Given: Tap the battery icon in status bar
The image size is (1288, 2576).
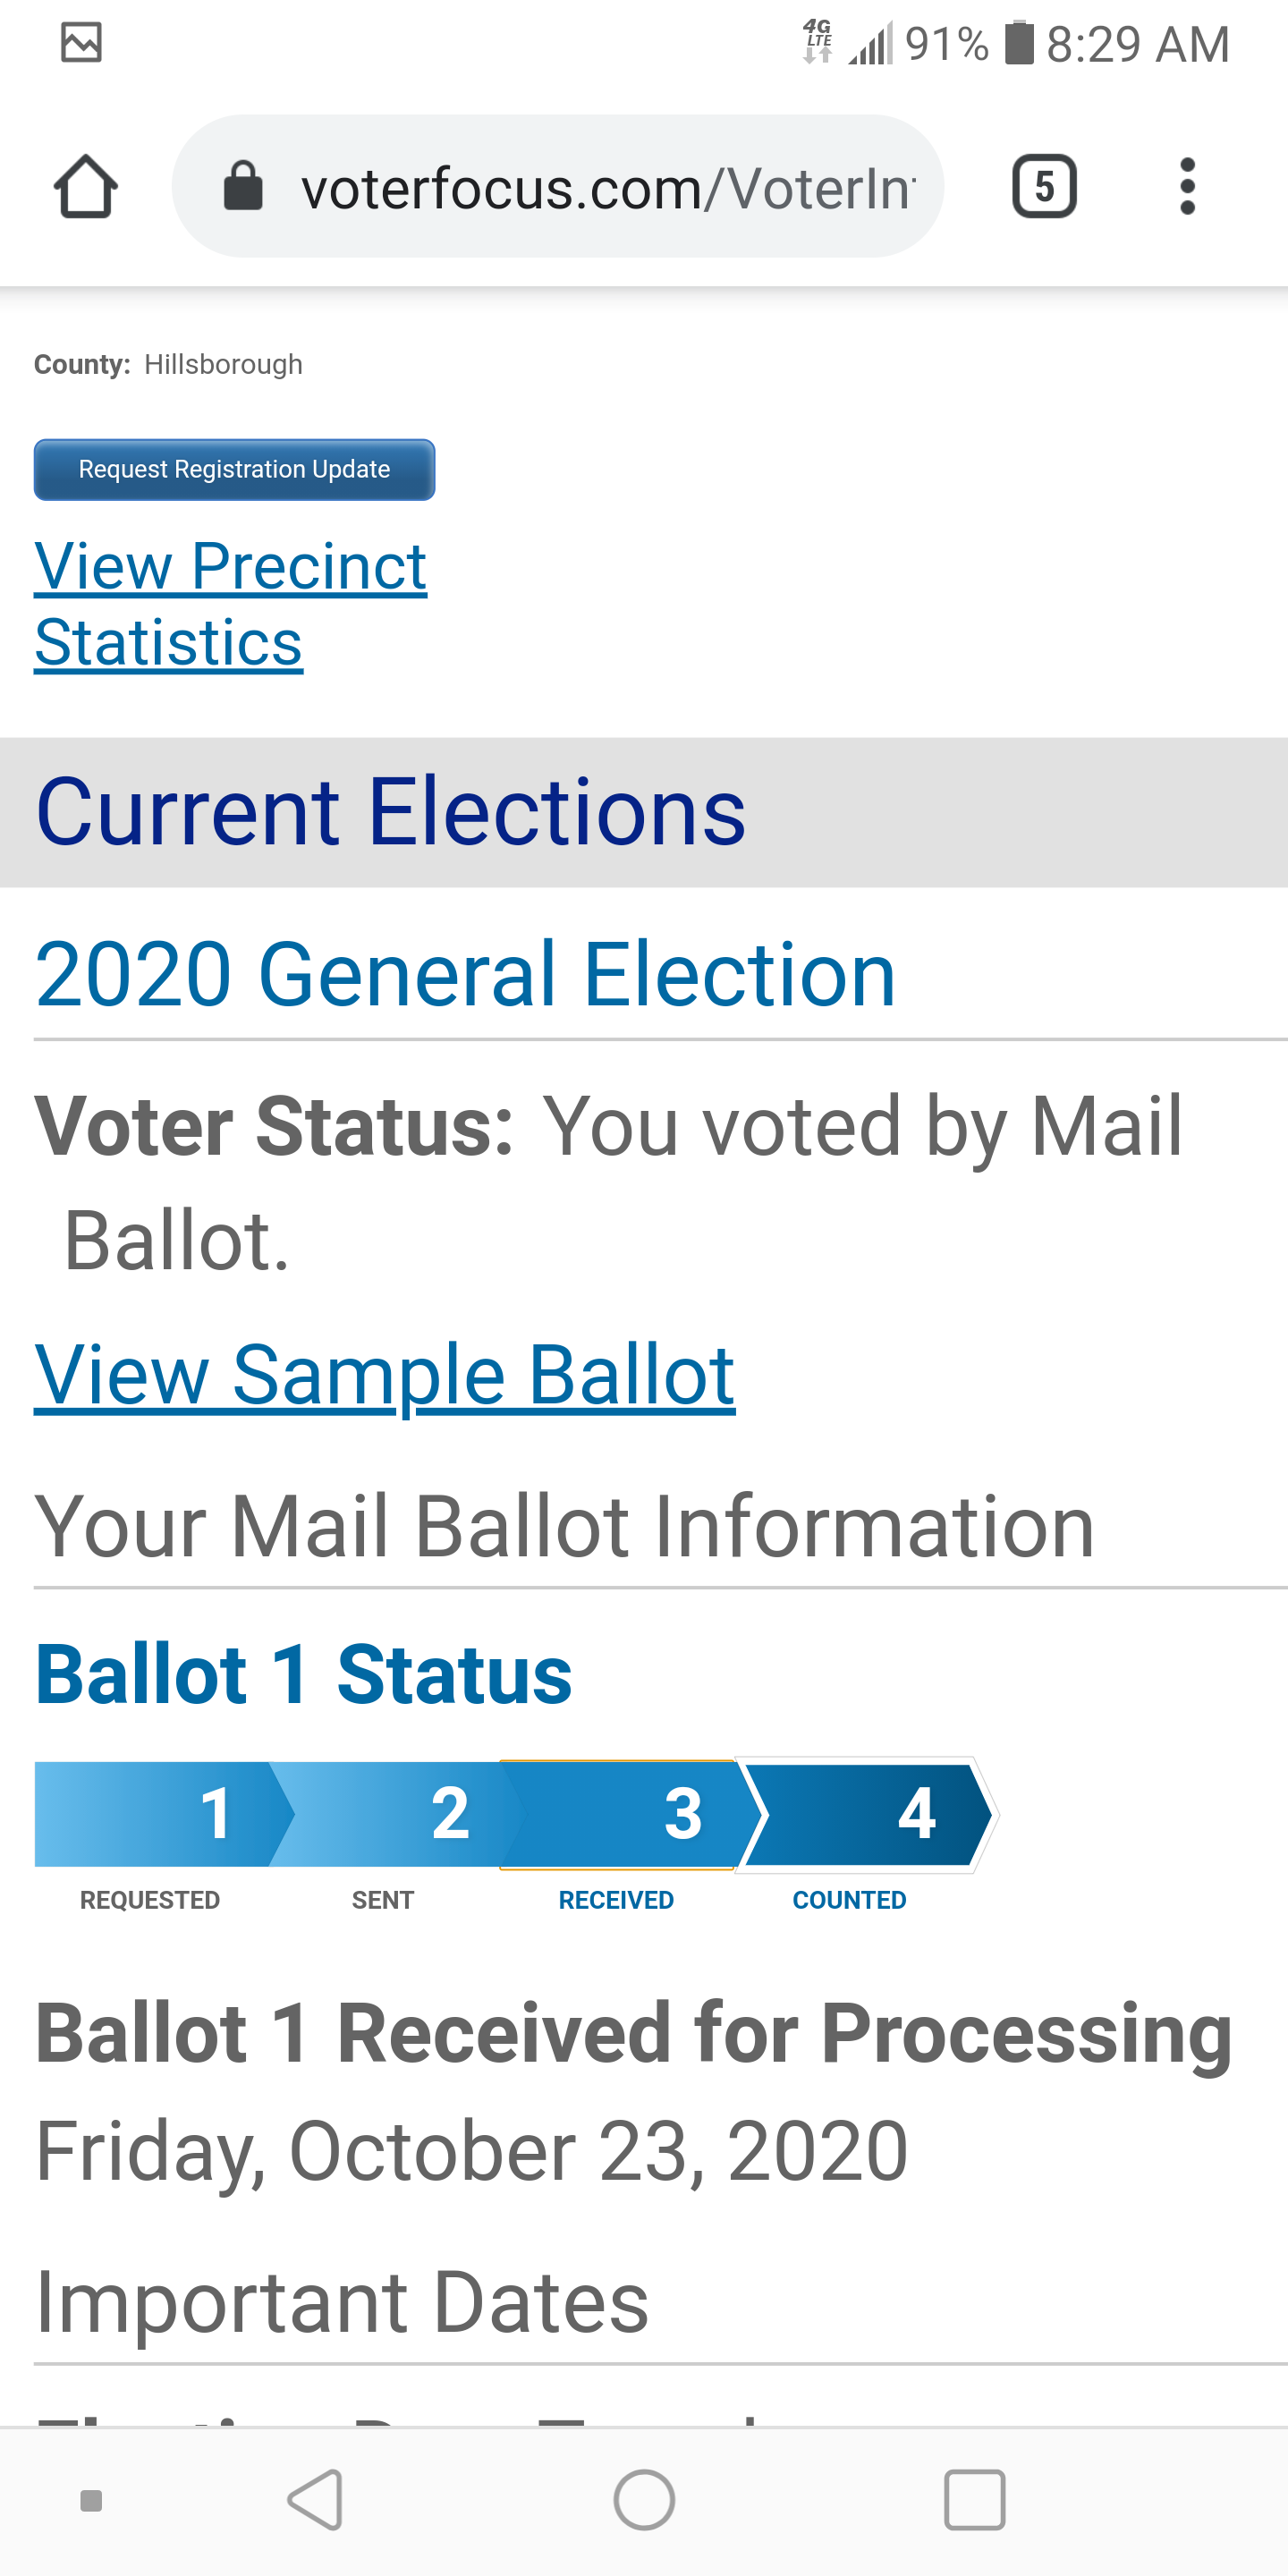Looking at the screenshot, I should [x=1018, y=43].
